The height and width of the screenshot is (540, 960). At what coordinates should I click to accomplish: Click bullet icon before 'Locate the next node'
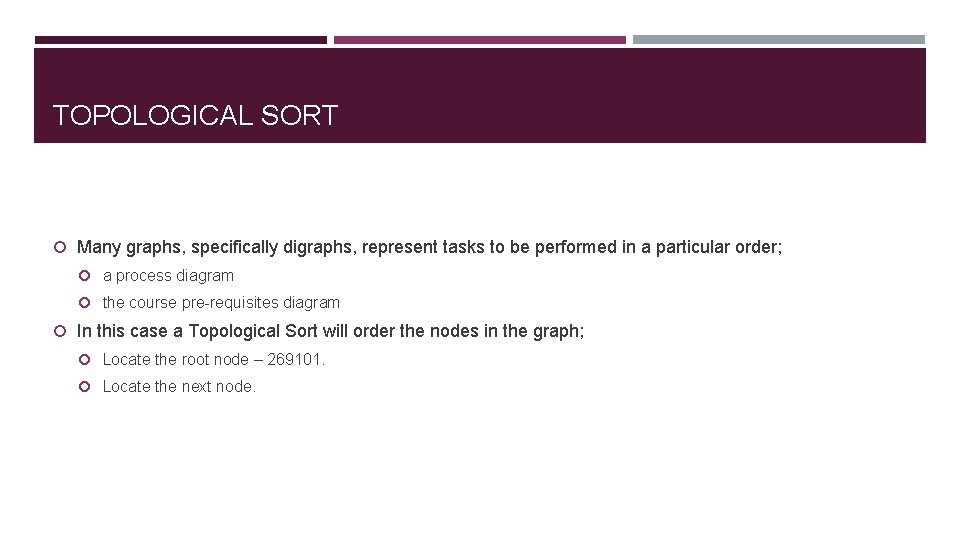[84, 386]
